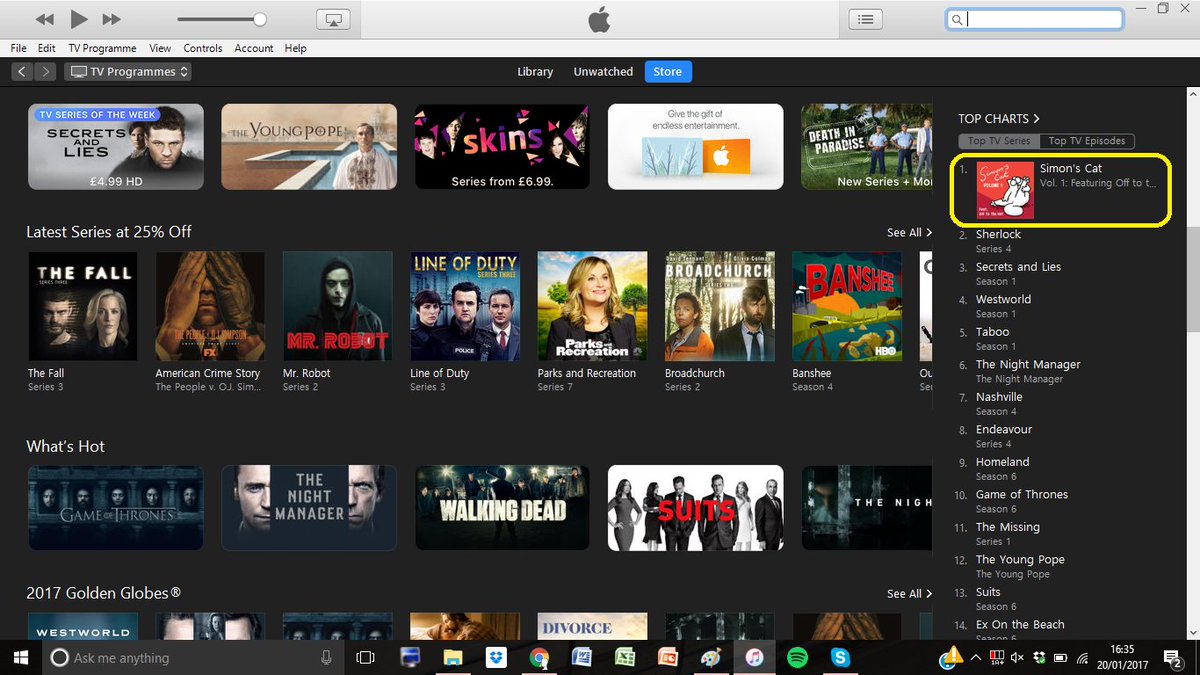Open The Walking Dead banner

click(502, 508)
